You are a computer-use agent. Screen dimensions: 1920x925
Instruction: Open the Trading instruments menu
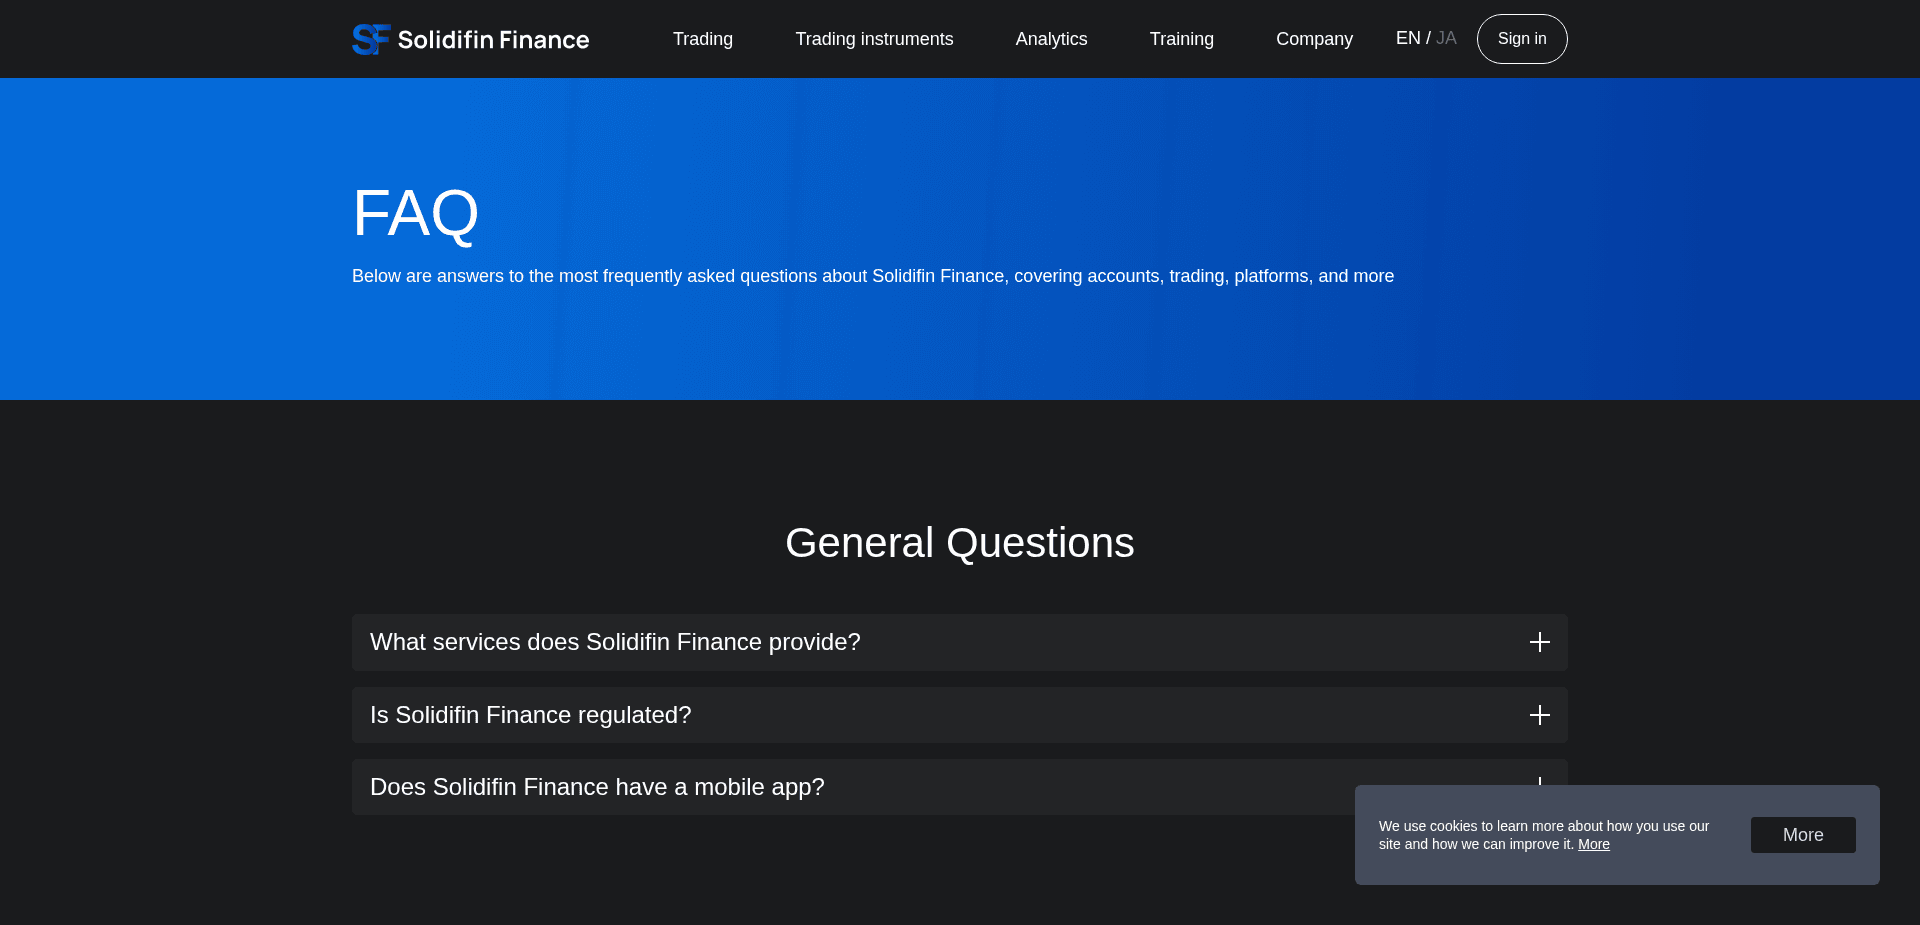coord(874,39)
